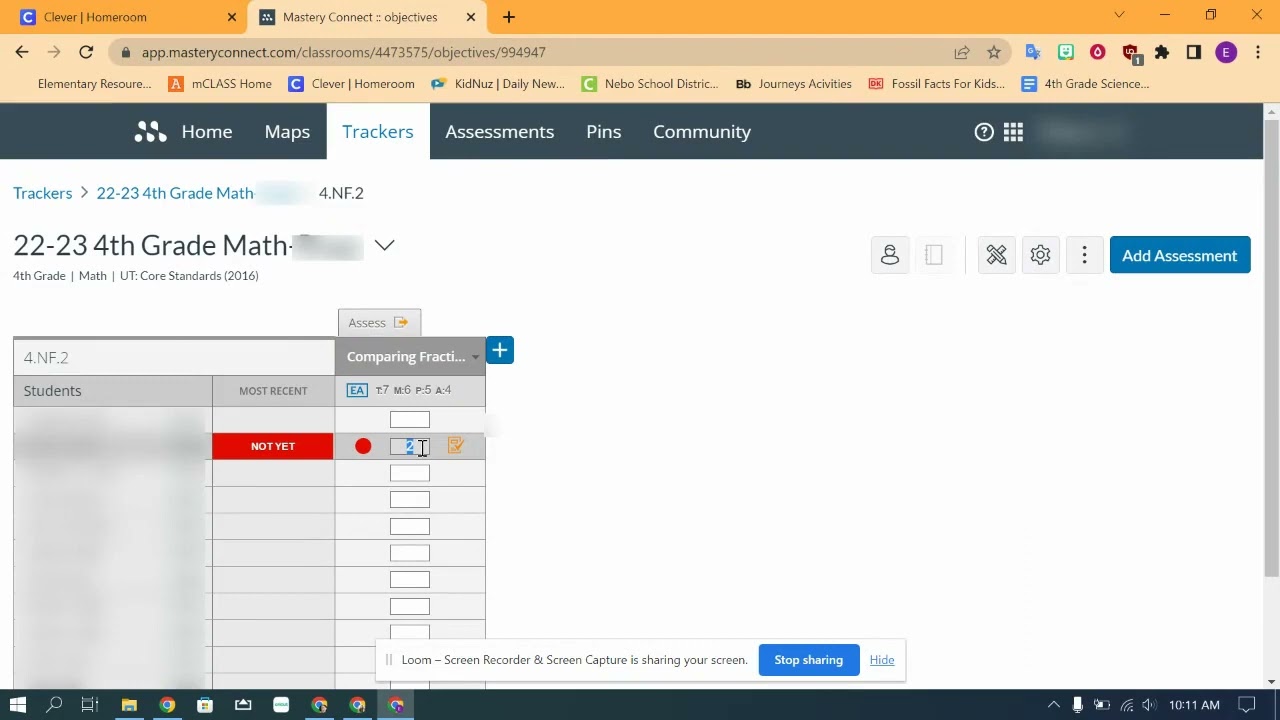Screen dimensions: 1280x720
Task: Open Google Translate extension icon
Action: pyautogui.click(x=1033, y=52)
